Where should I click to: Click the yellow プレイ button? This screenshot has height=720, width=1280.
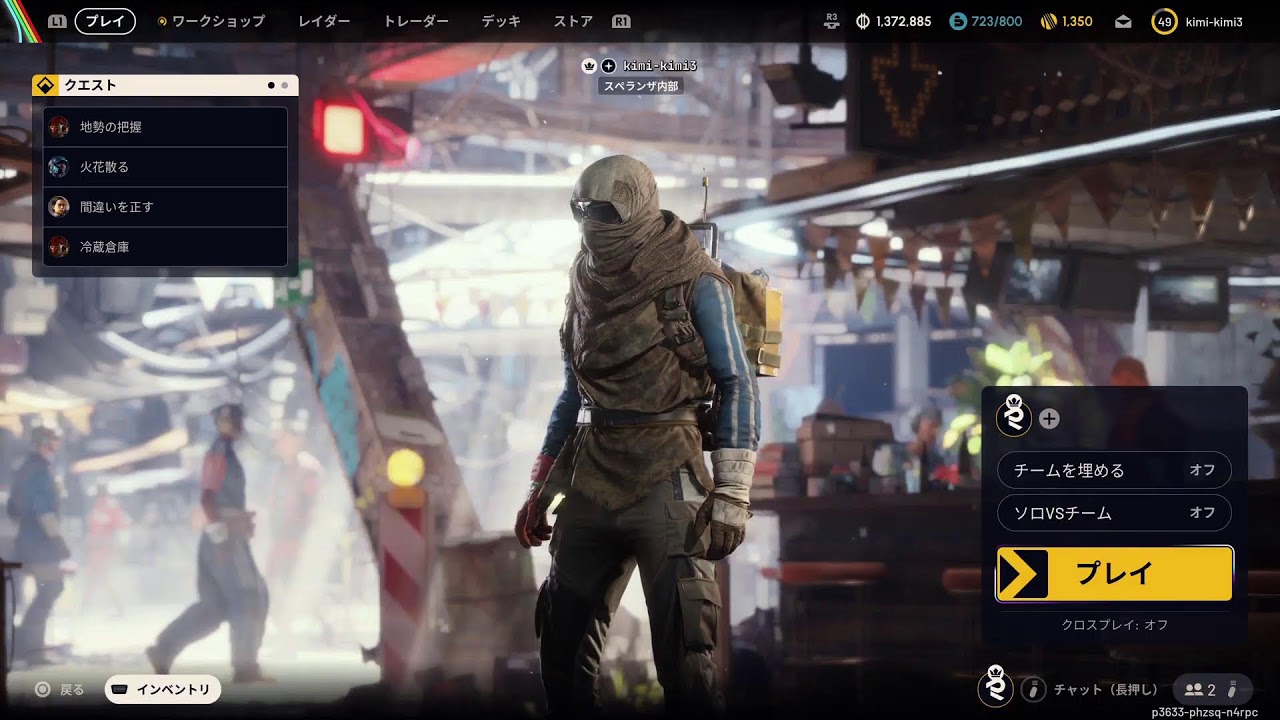pos(1114,574)
